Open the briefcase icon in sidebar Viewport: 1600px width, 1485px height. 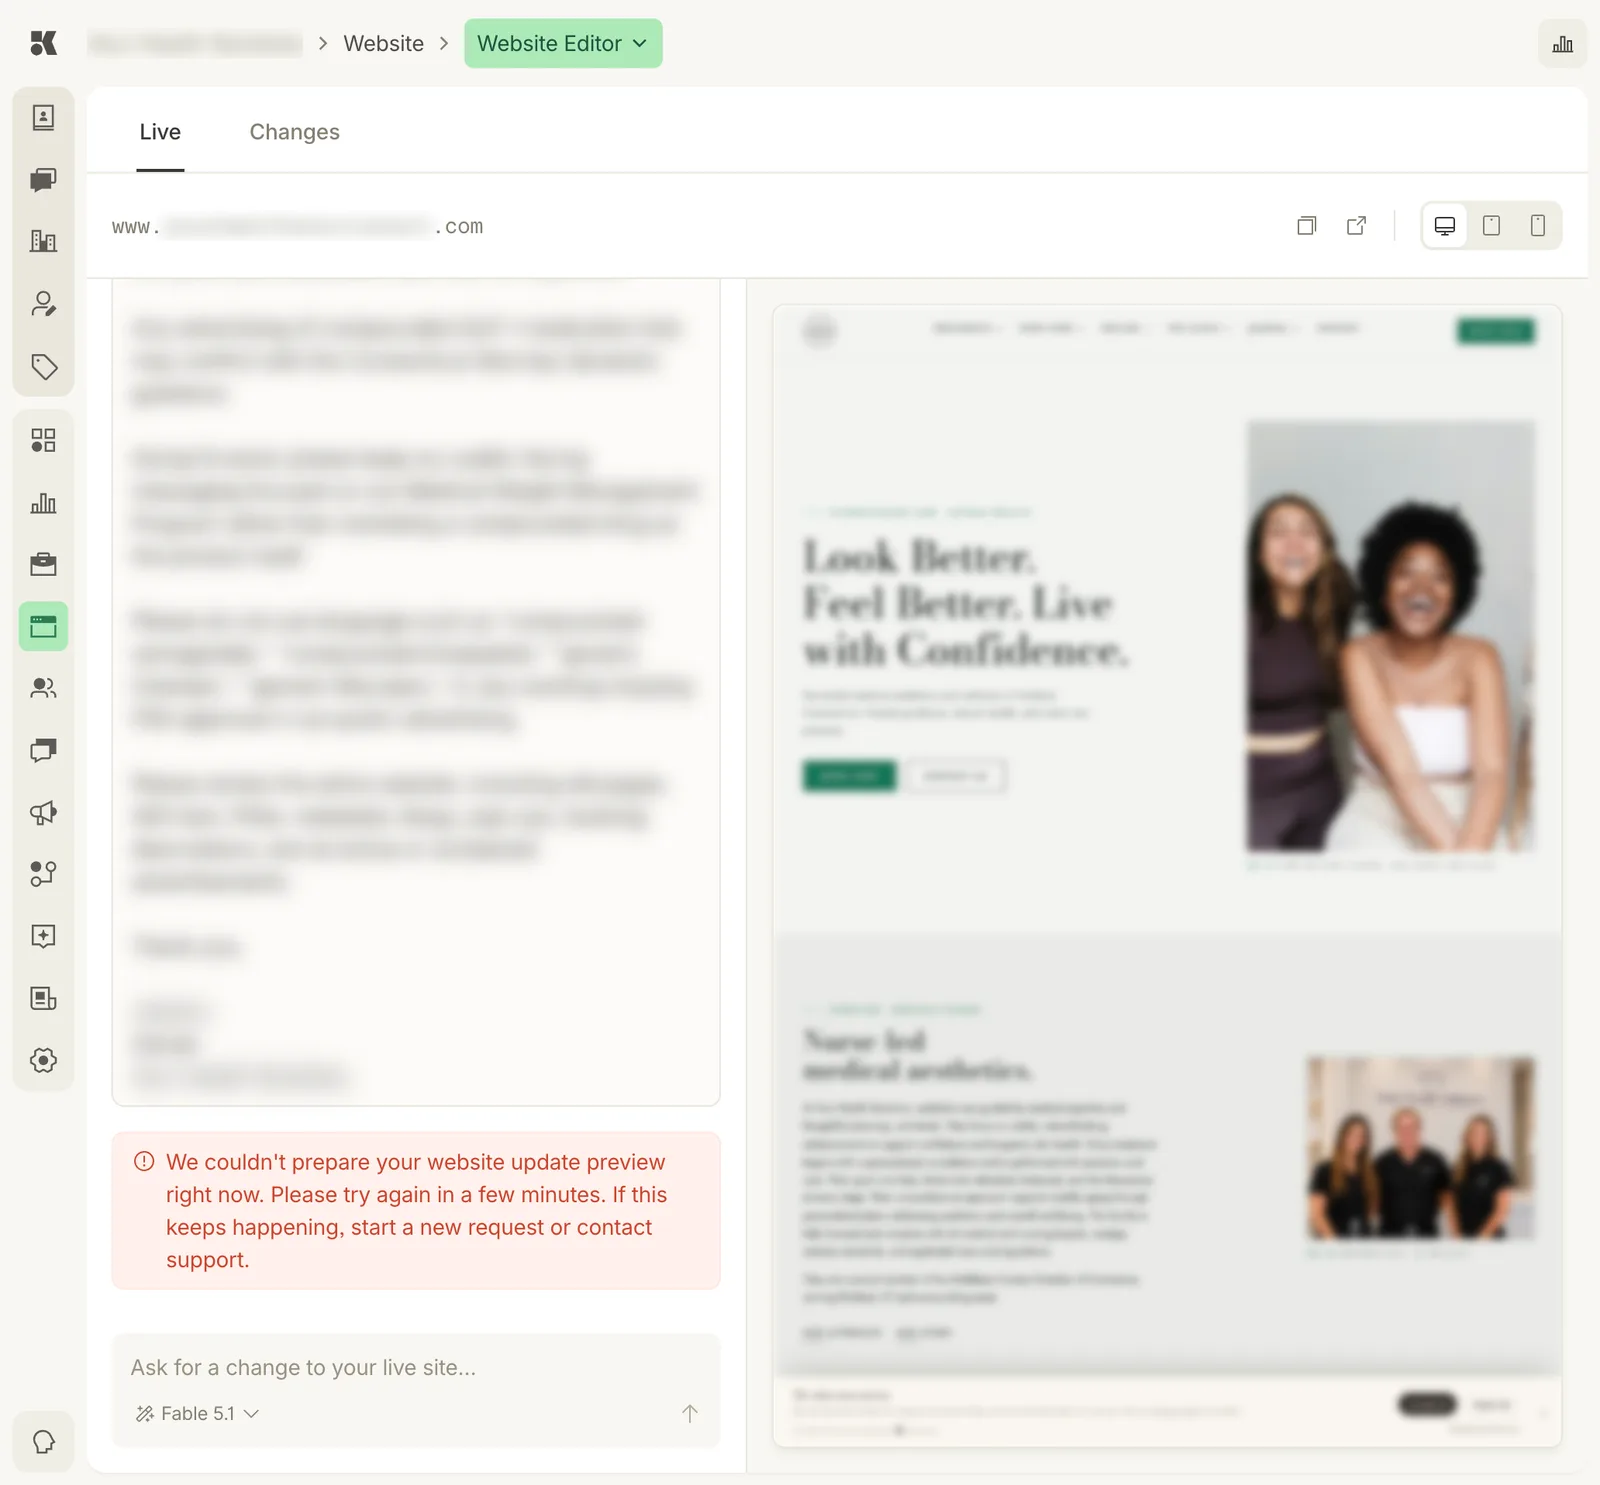pos(43,565)
